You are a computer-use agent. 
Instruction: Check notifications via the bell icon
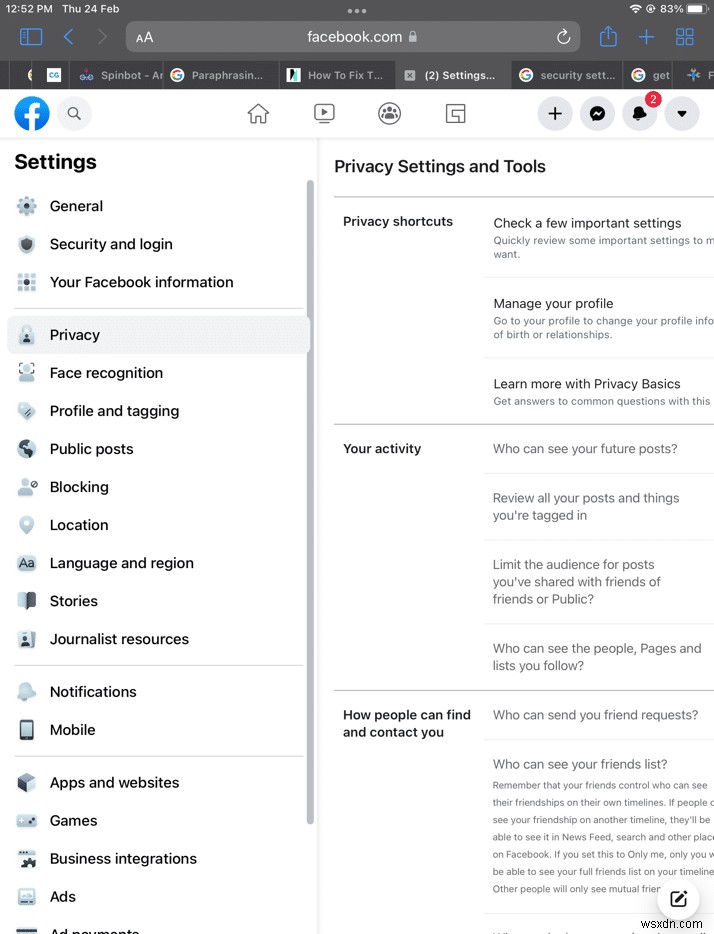click(640, 114)
